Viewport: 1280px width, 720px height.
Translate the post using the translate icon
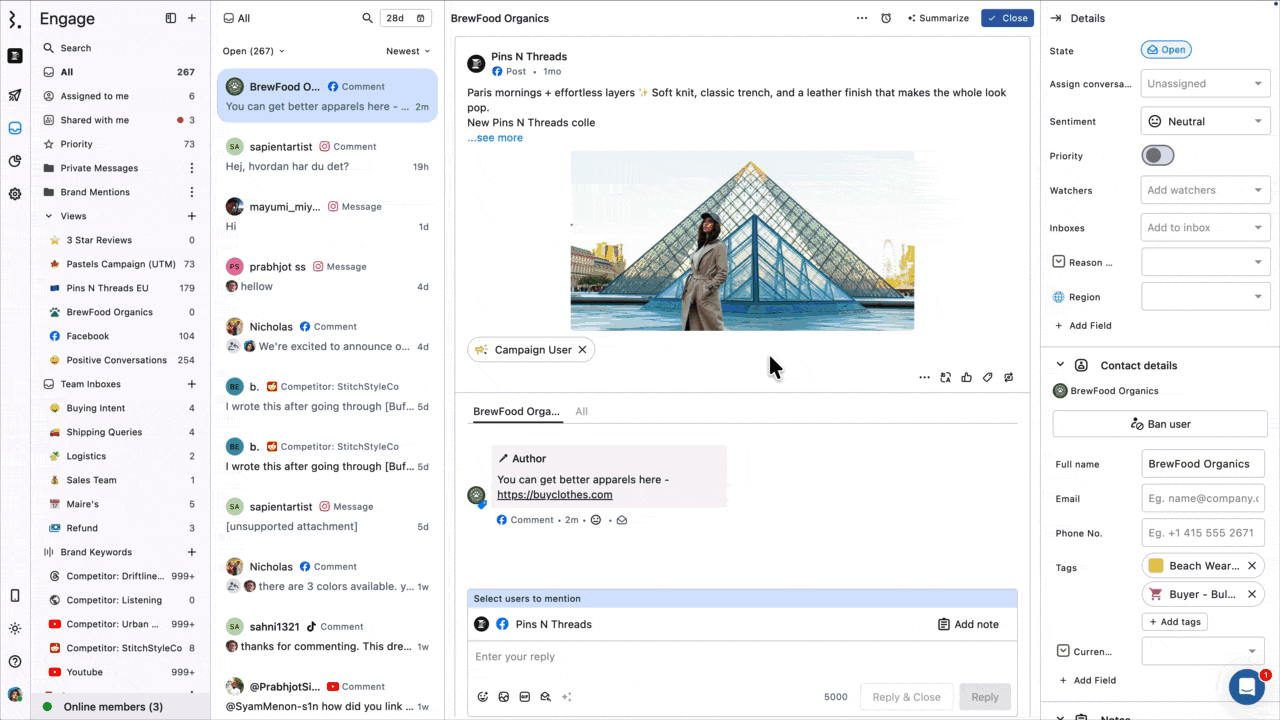[945, 377]
